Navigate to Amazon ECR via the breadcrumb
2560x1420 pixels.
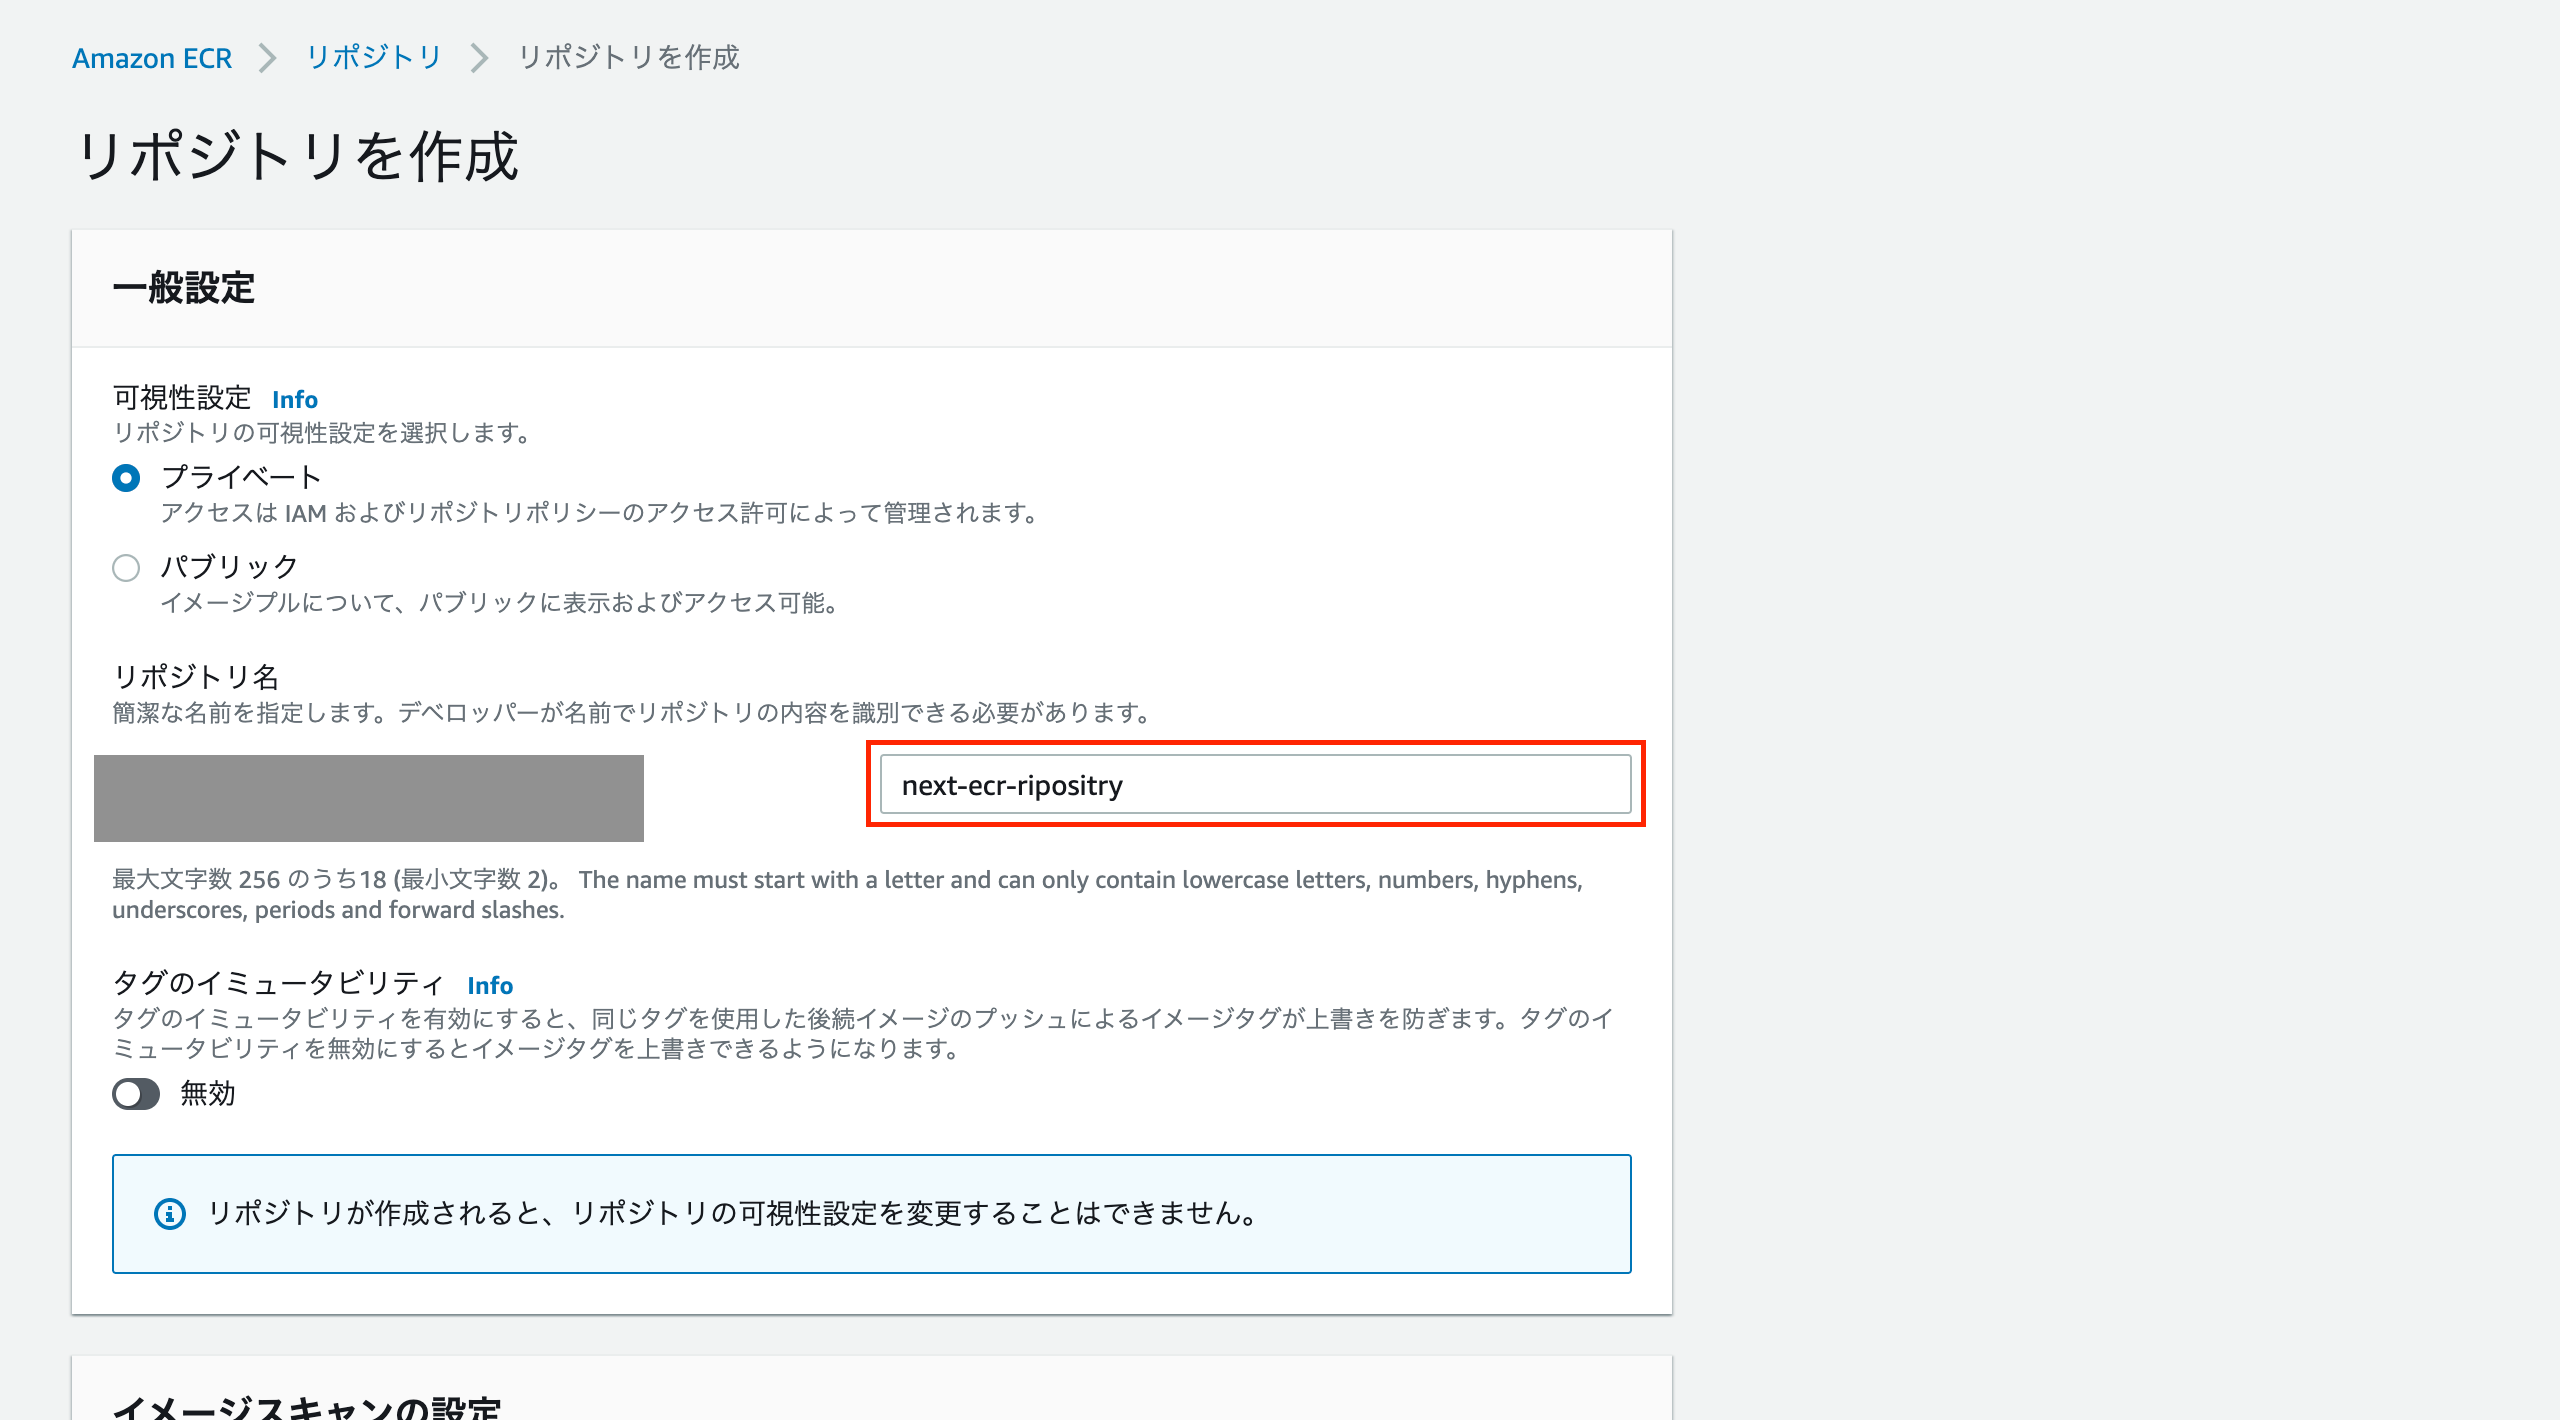pyautogui.click(x=152, y=58)
